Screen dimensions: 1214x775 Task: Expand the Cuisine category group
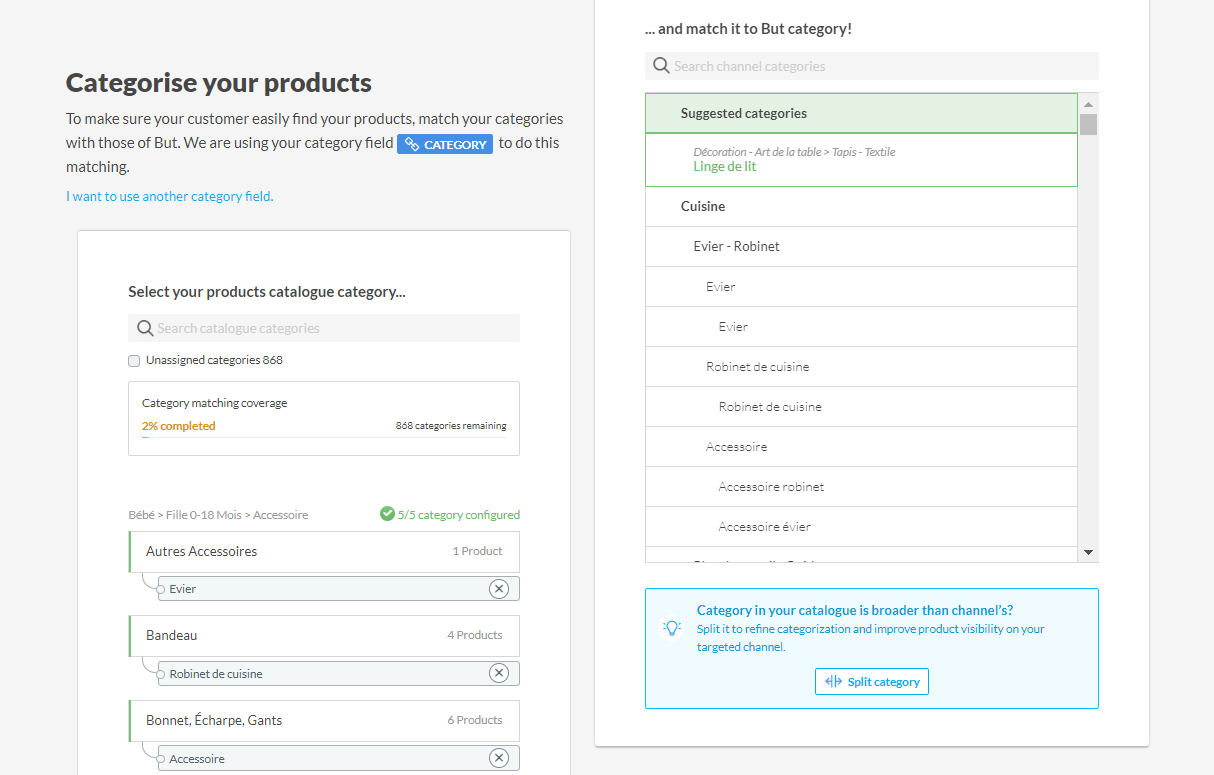click(x=703, y=207)
